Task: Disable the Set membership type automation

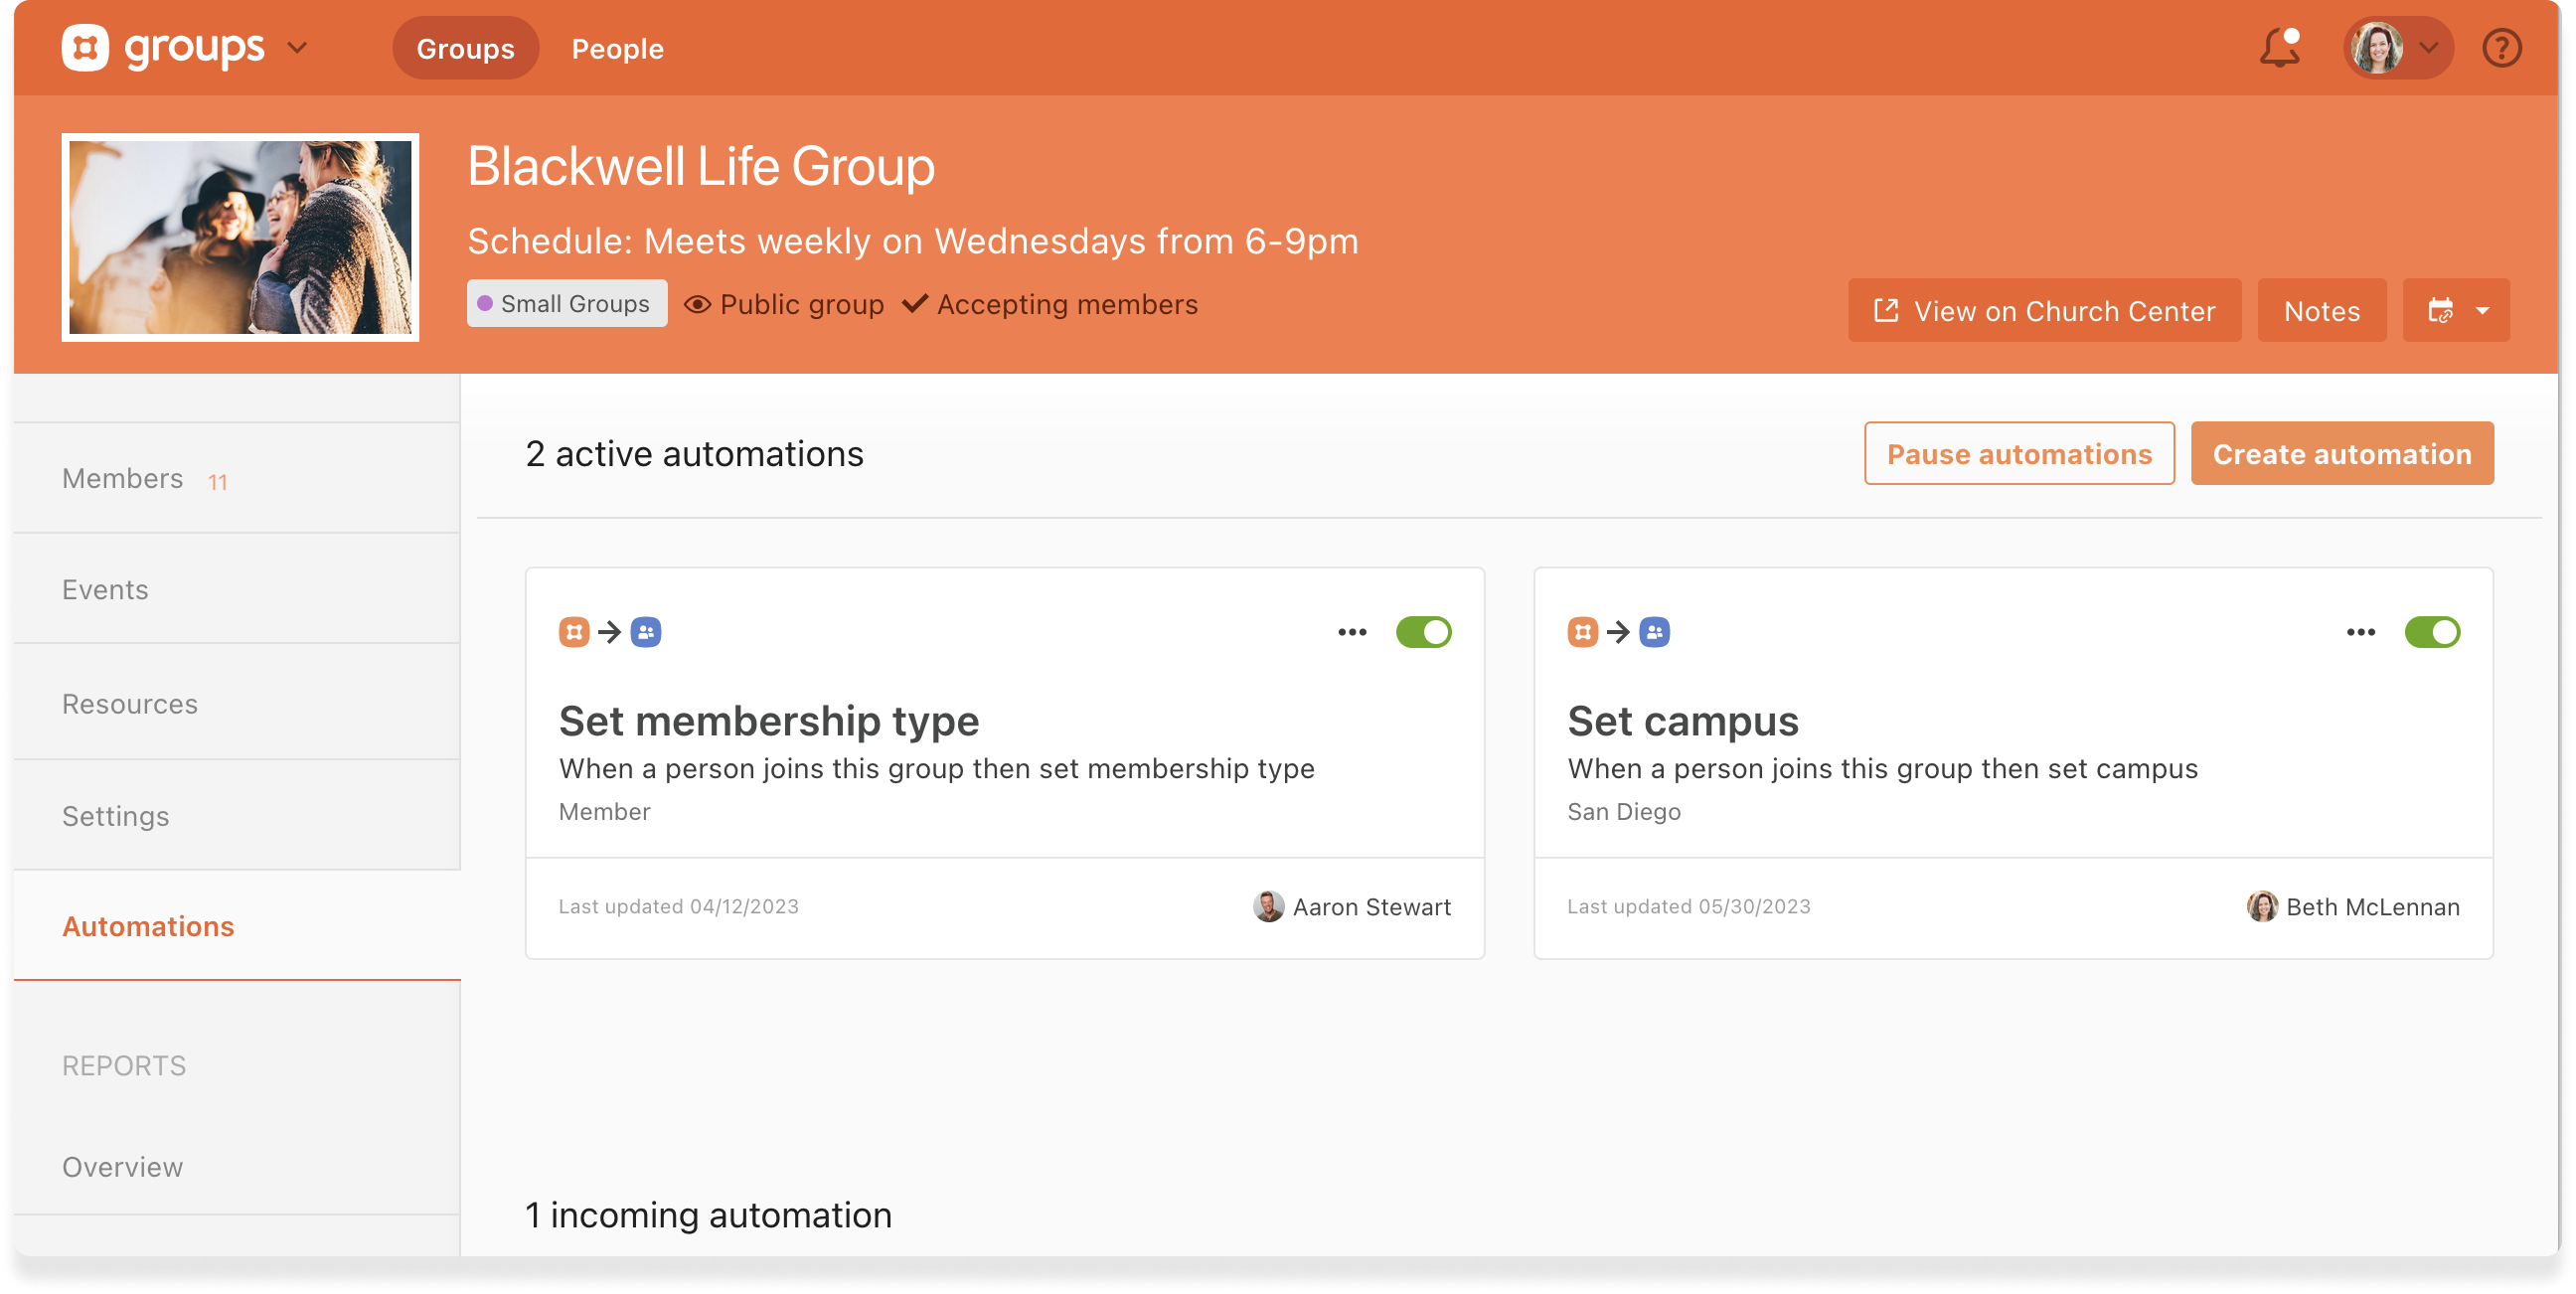Action: pos(1423,632)
